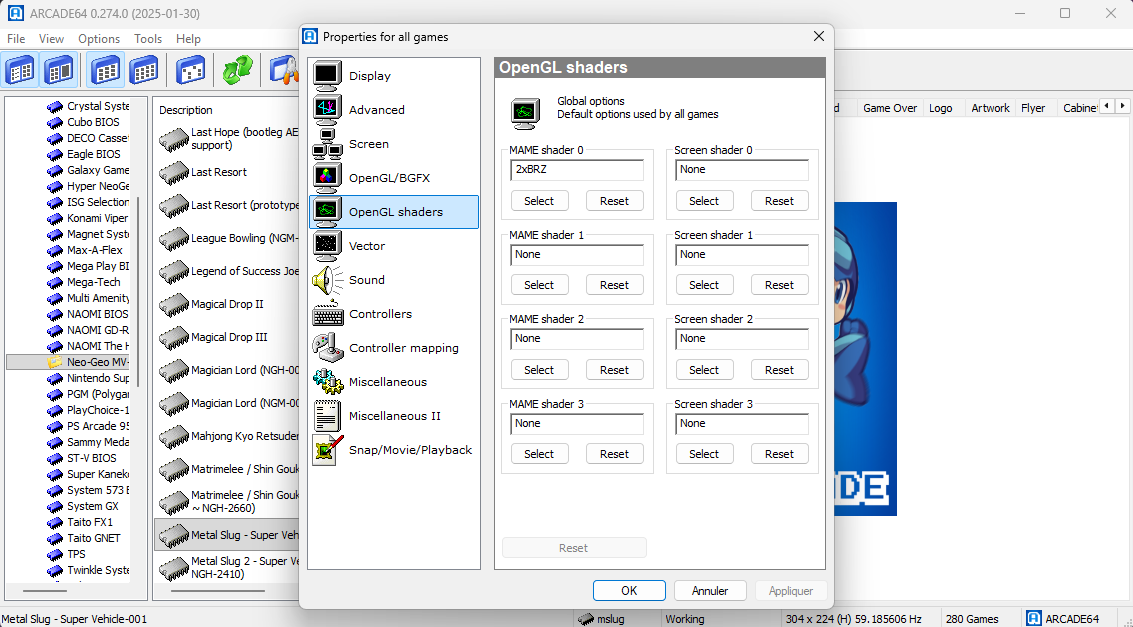Switch to the Game Over tab
Image resolution: width=1133 pixels, height=627 pixels.
[x=889, y=108]
